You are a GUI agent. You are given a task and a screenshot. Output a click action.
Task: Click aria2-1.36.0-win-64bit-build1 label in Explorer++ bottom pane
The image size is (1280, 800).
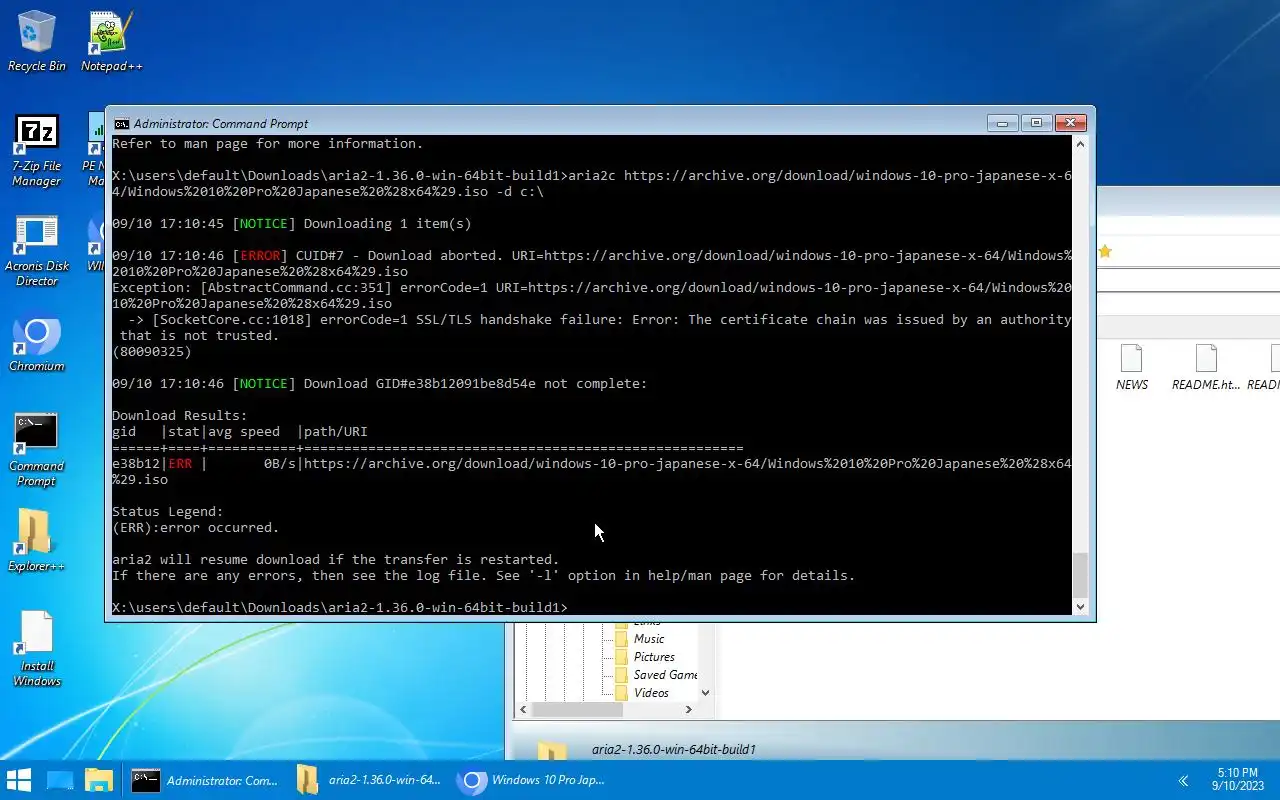tap(673, 749)
